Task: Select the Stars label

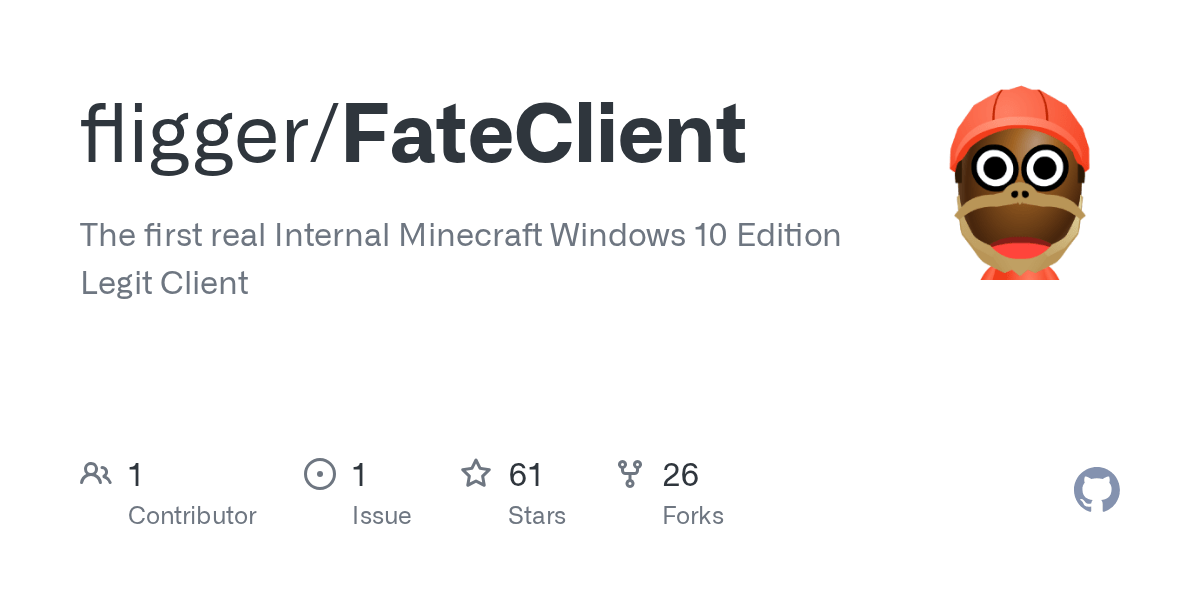Action: tap(537, 516)
